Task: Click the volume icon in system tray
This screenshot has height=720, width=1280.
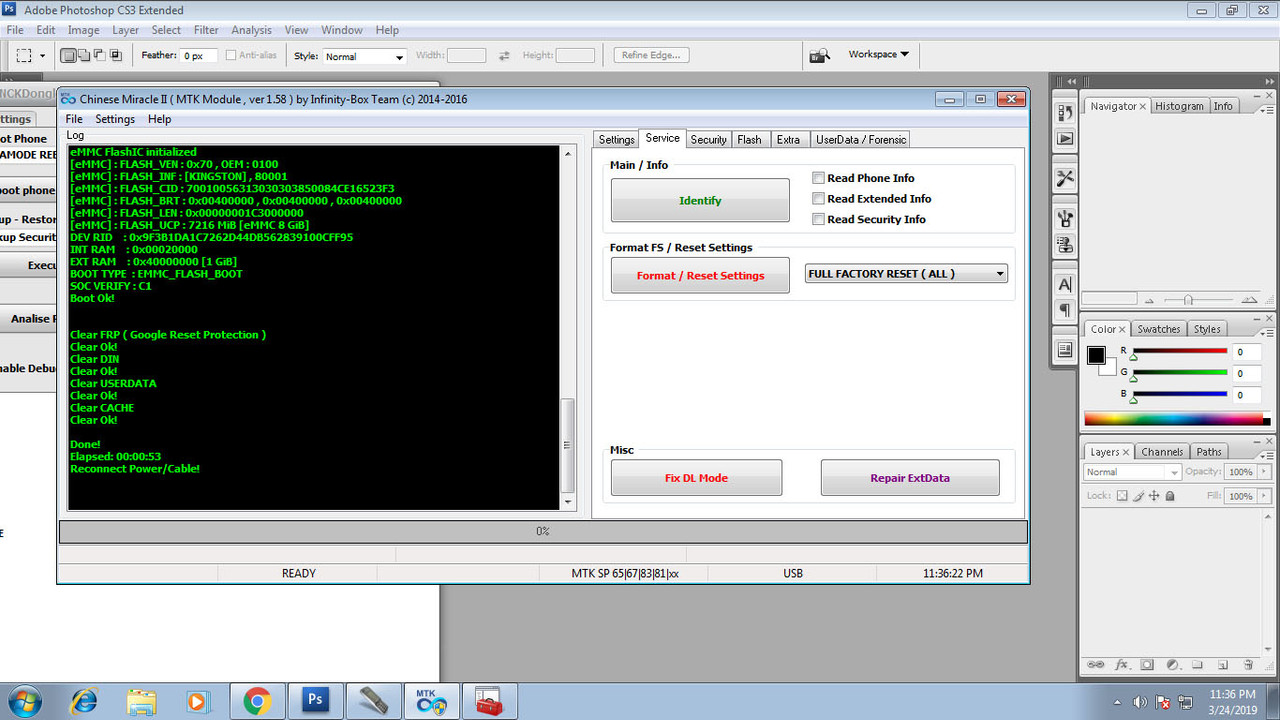Action: point(1140,702)
